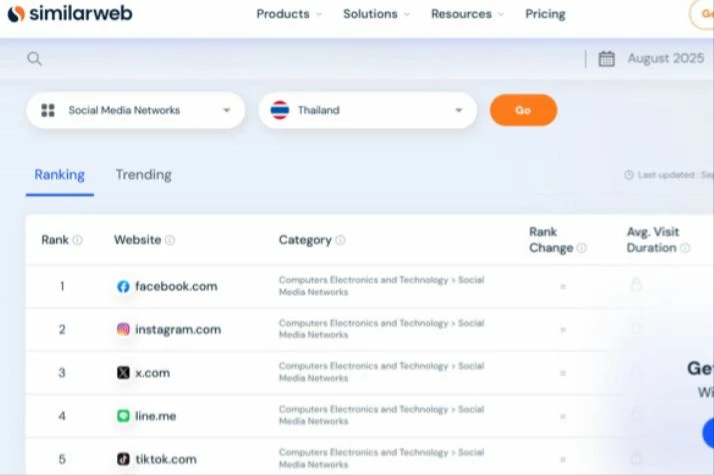This screenshot has height=475, width=714.
Task: Switch to the Trending tab
Action: [143, 175]
